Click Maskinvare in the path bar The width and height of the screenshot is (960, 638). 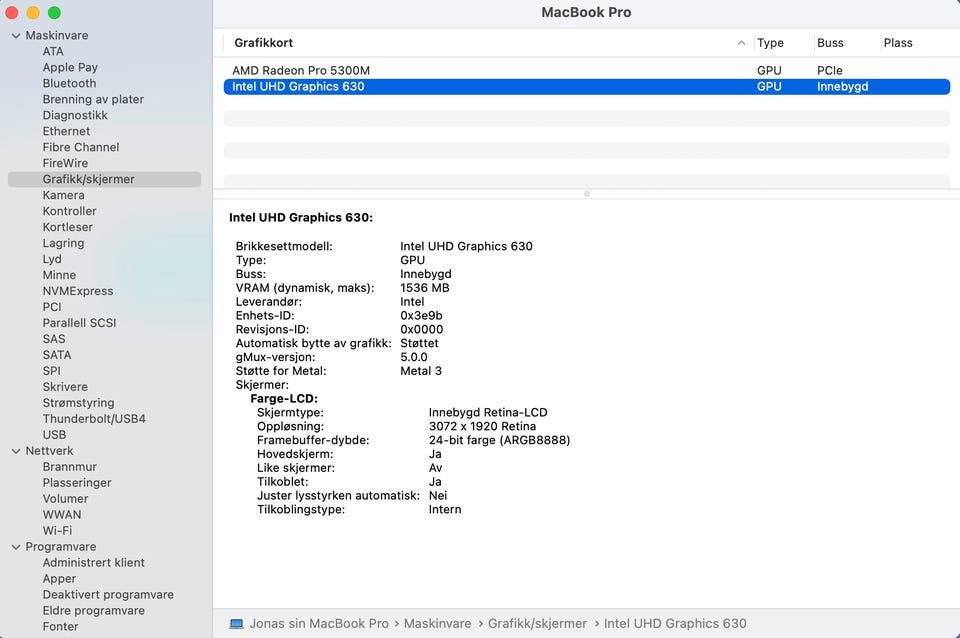438,624
